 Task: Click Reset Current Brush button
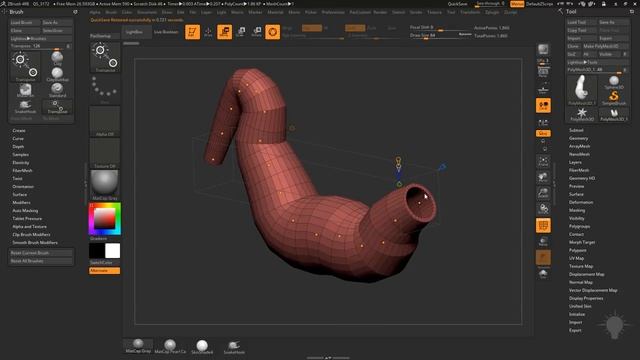click(x=41, y=253)
